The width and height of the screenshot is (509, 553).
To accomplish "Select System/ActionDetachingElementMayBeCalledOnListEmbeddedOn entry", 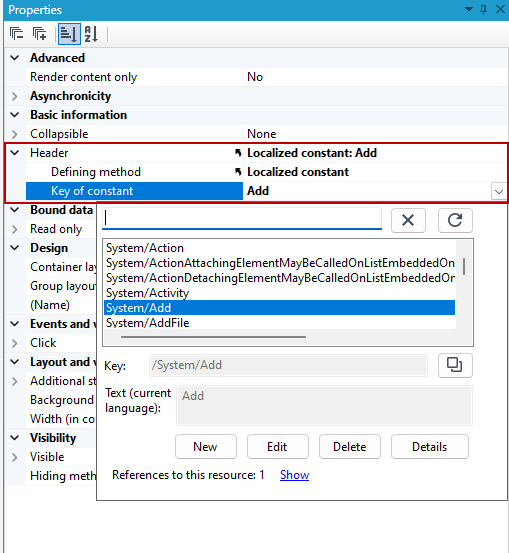I will point(279,278).
